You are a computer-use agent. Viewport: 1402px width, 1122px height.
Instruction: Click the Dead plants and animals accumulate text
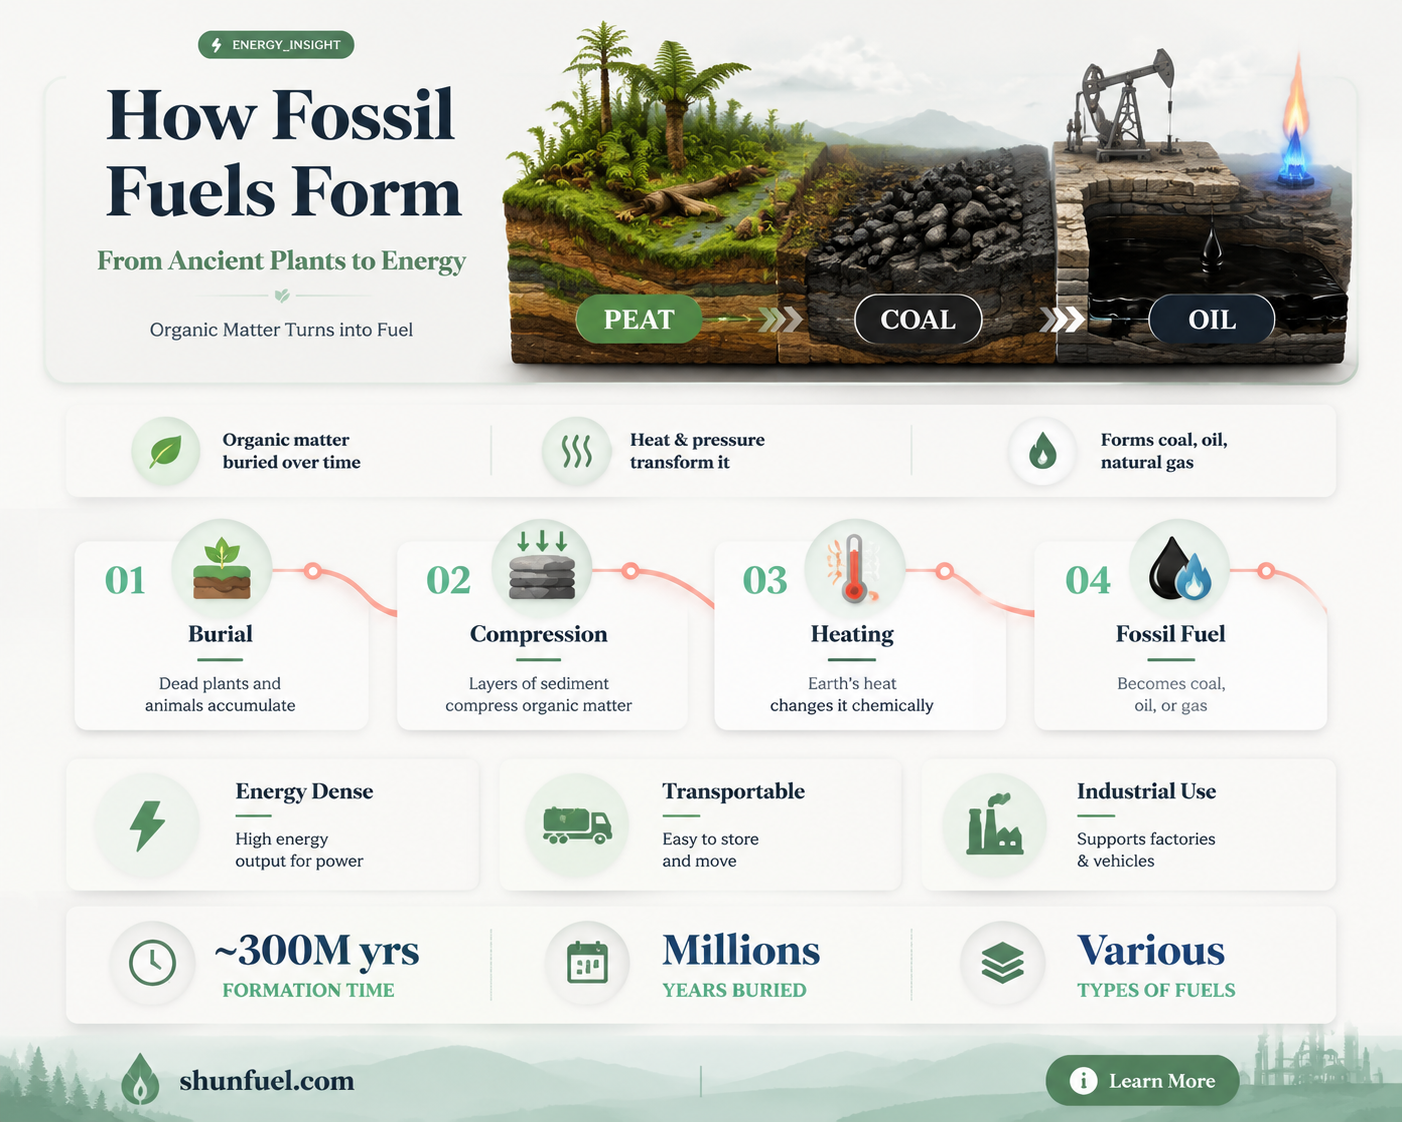tap(220, 694)
